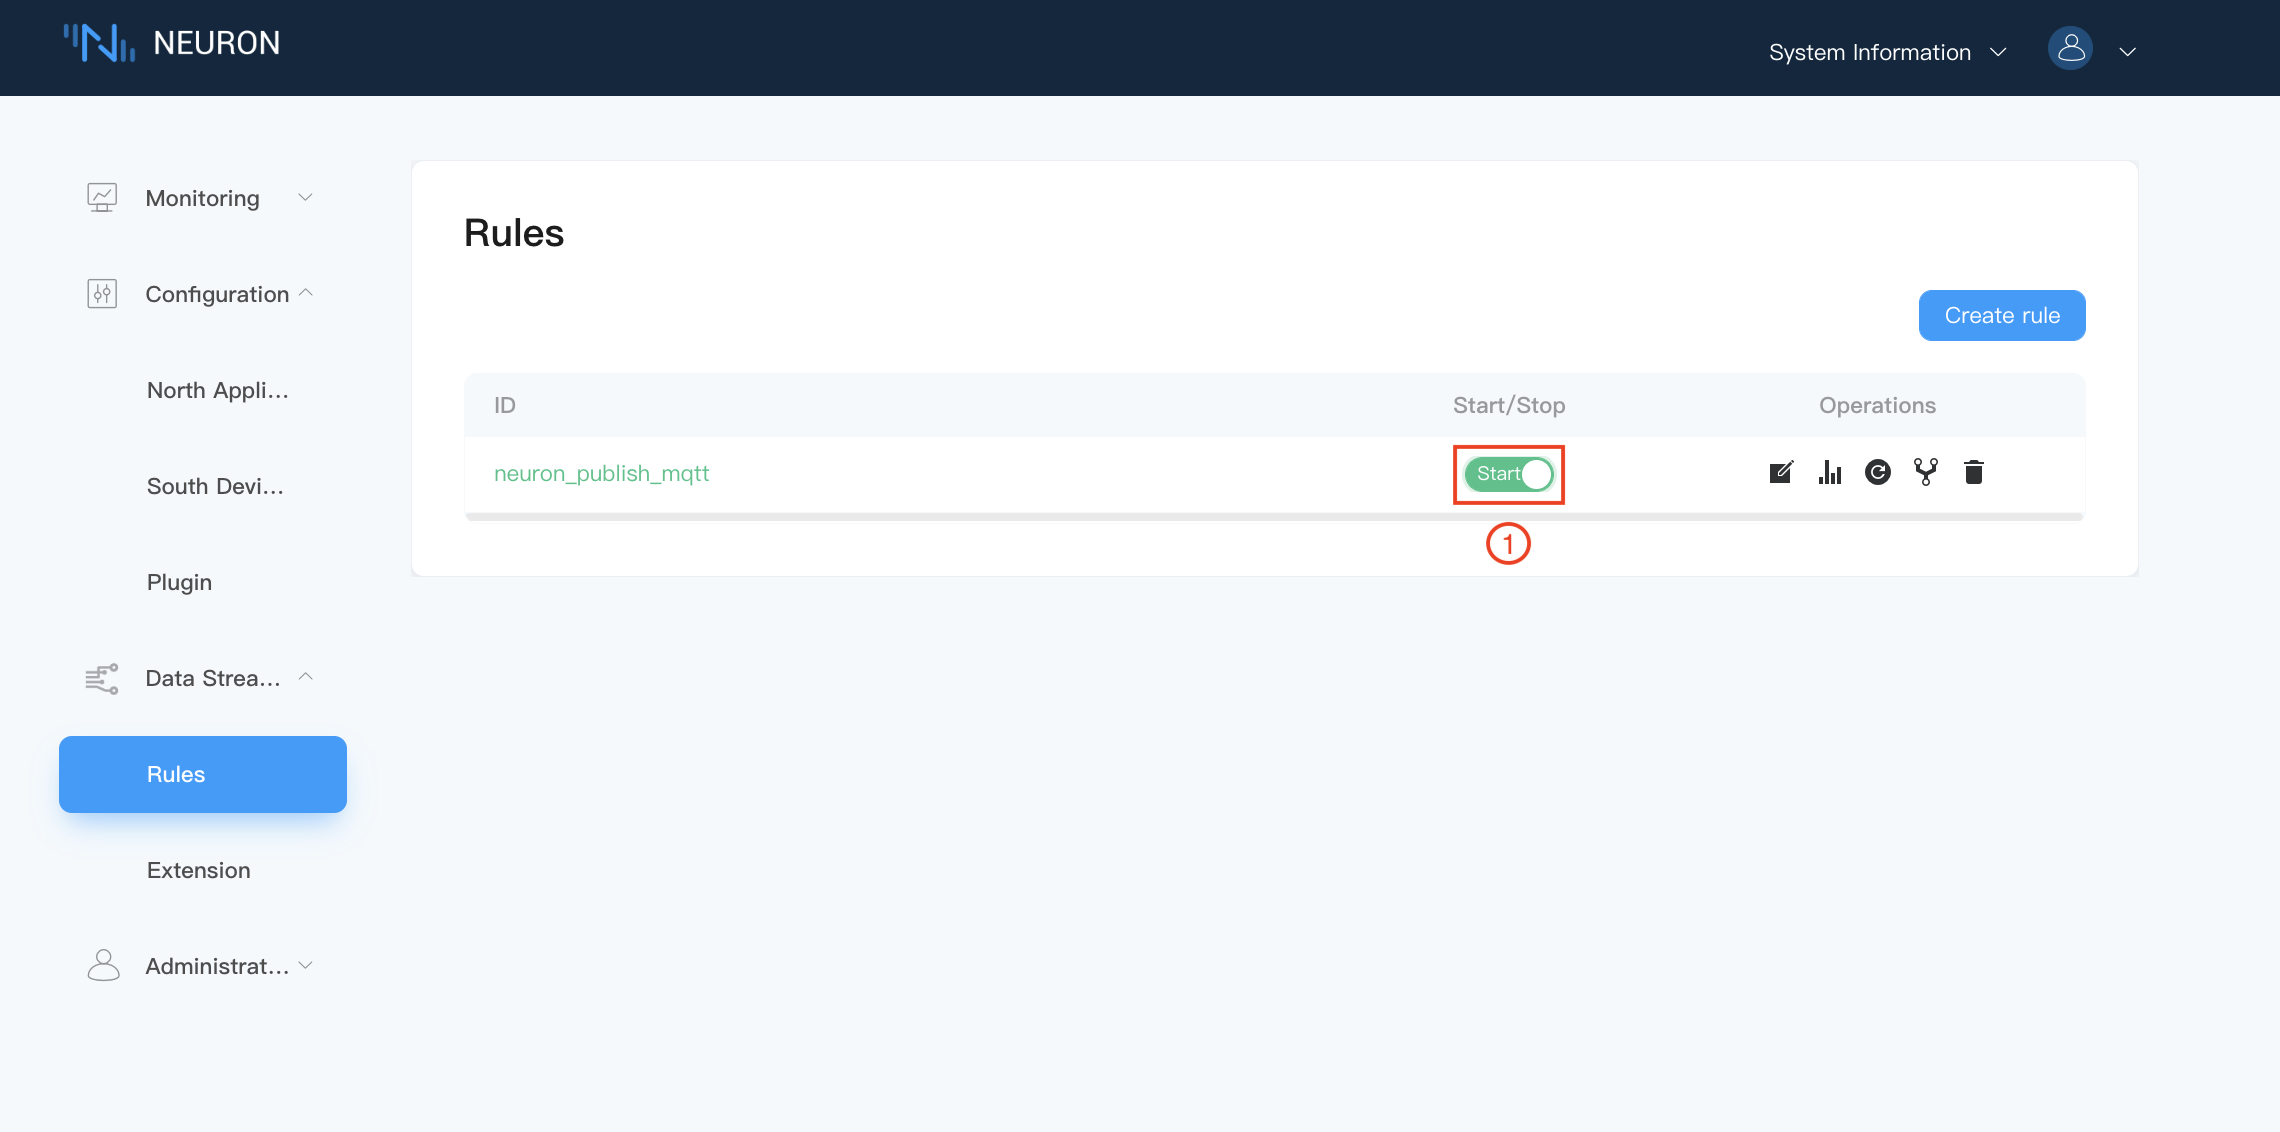This screenshot has height=1132, width=2280.
Task: Expand the Monitoring section
Action: pos(202,198)
